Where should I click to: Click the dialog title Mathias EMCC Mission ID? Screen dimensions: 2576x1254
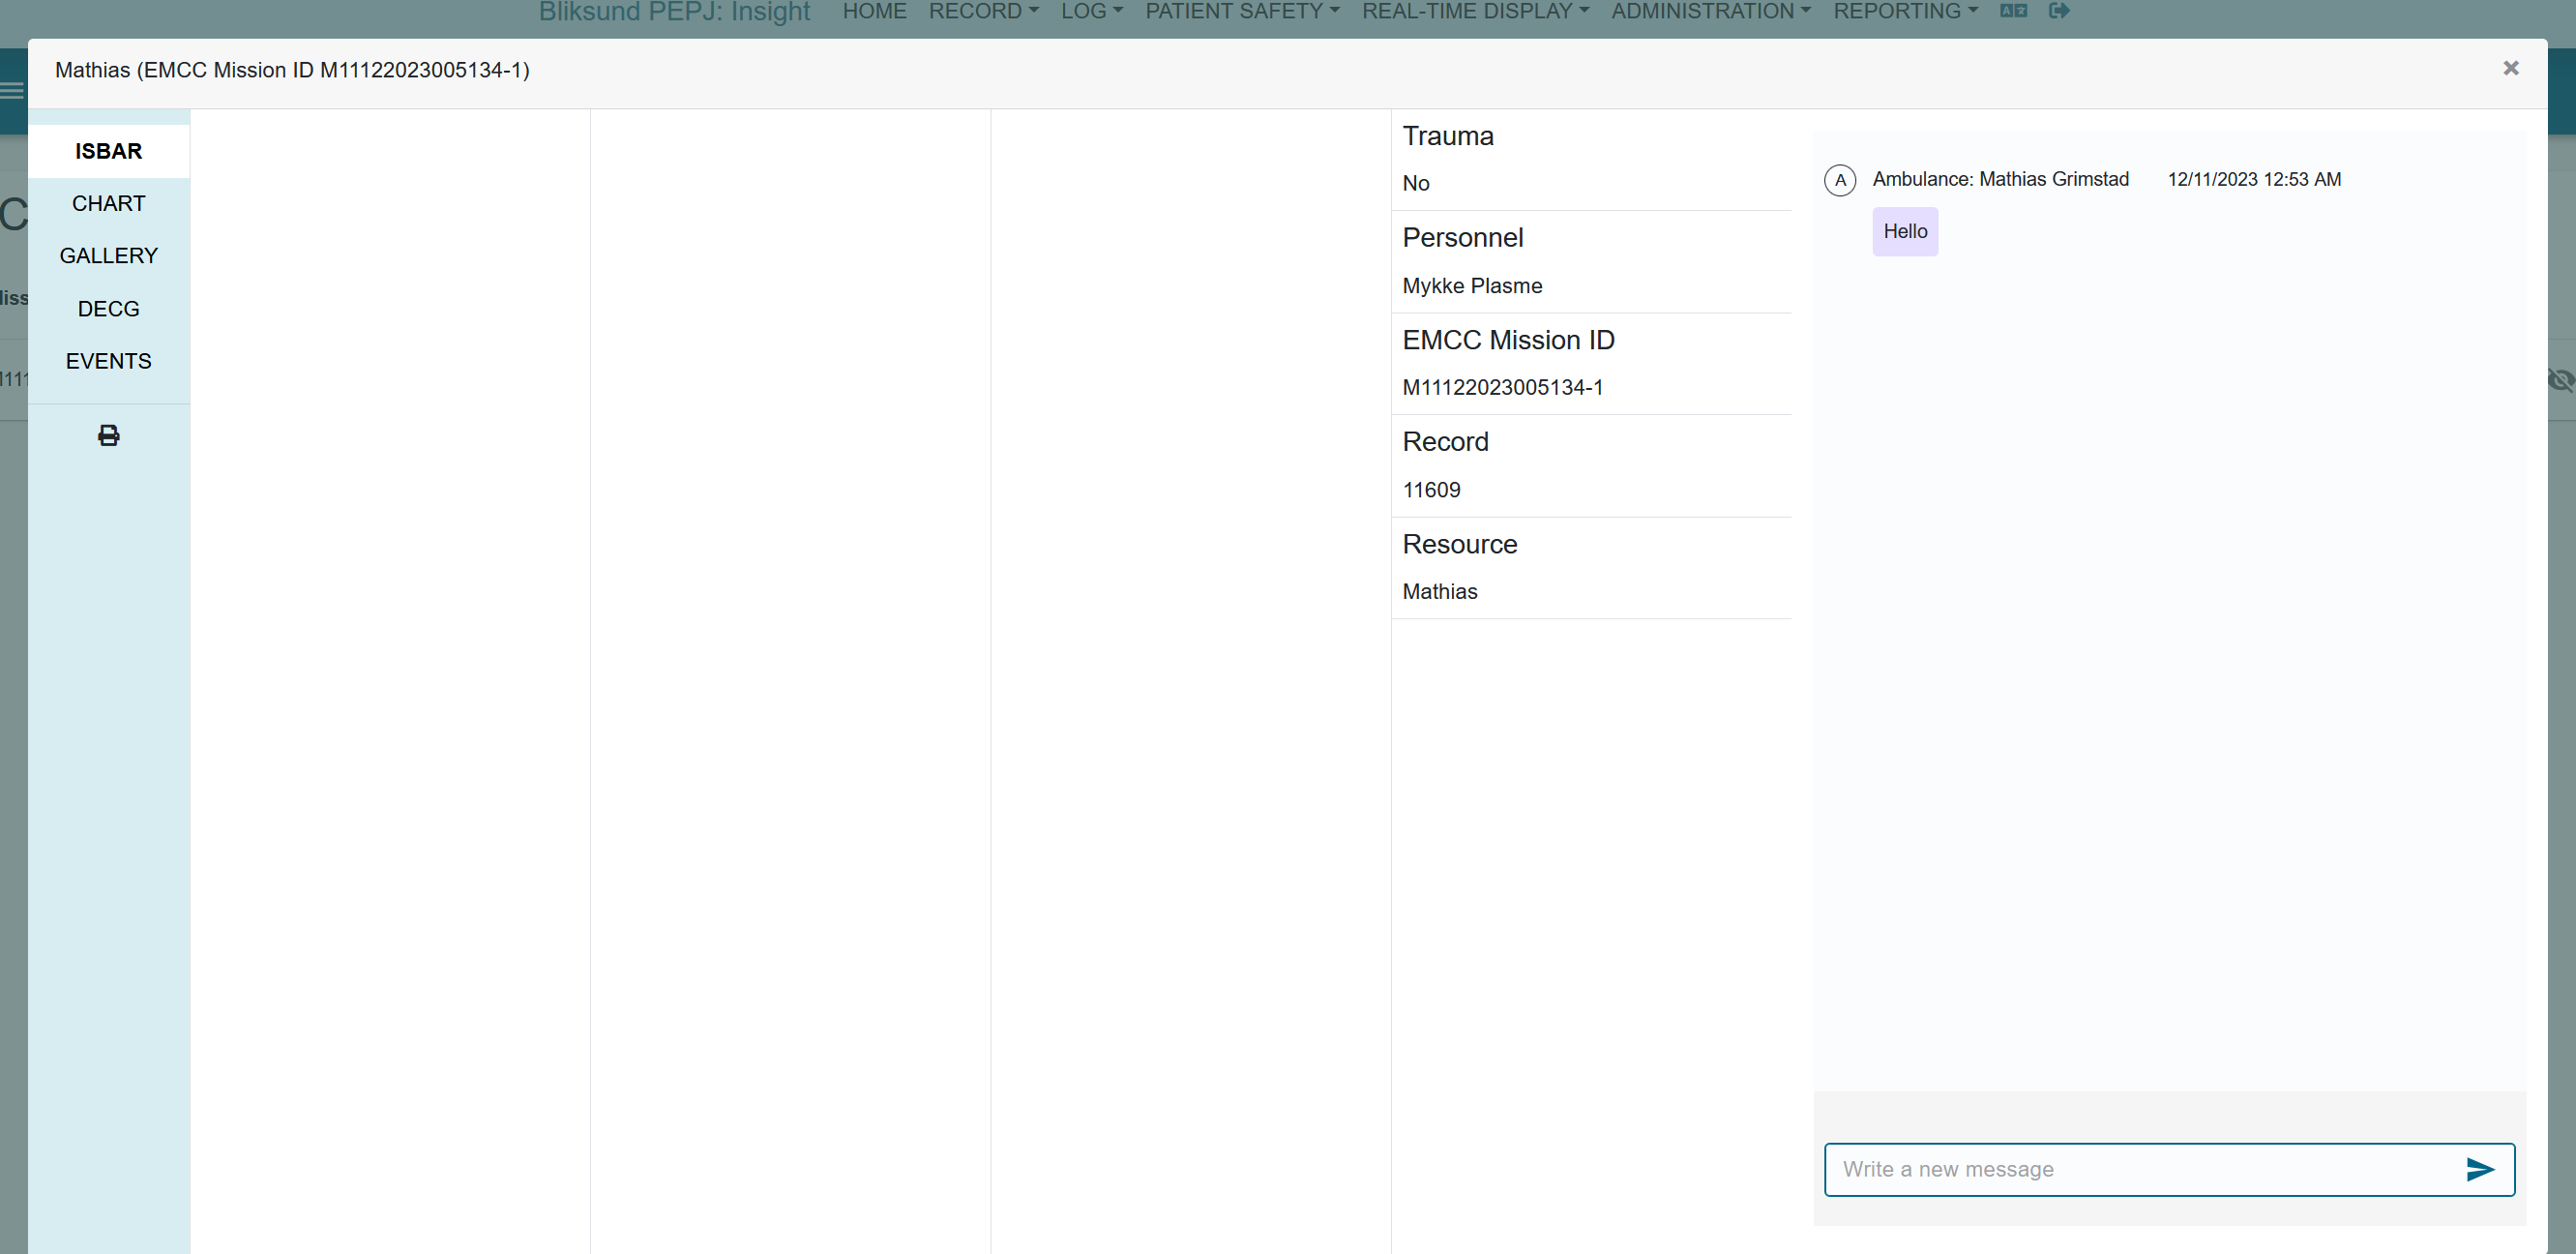click(x=292, y=70)
